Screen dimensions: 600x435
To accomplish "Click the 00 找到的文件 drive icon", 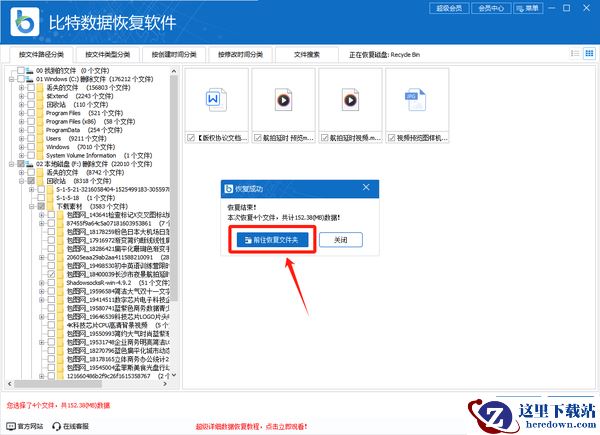I will pyautogui.click(x=30, y=71).
